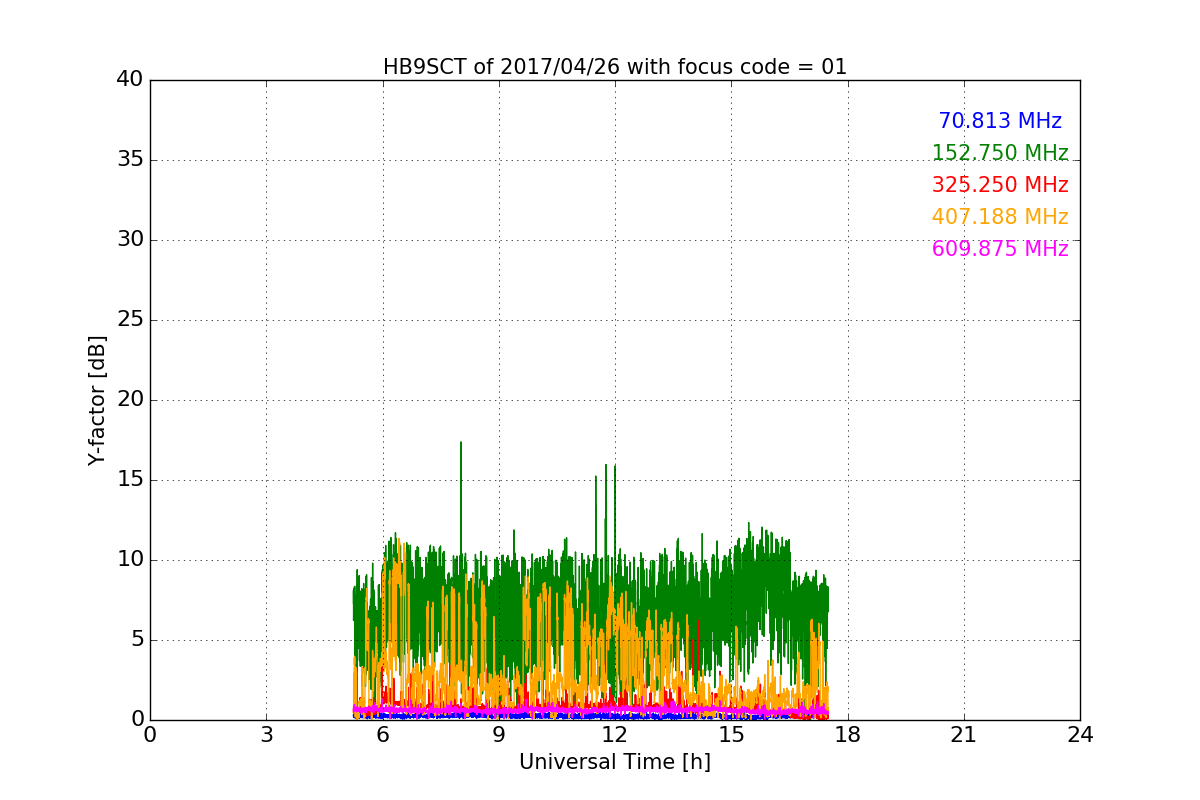Select the 325.250 MHz legend label
Viewport: 1200px width, 800px height.
tap(1000, 185)
